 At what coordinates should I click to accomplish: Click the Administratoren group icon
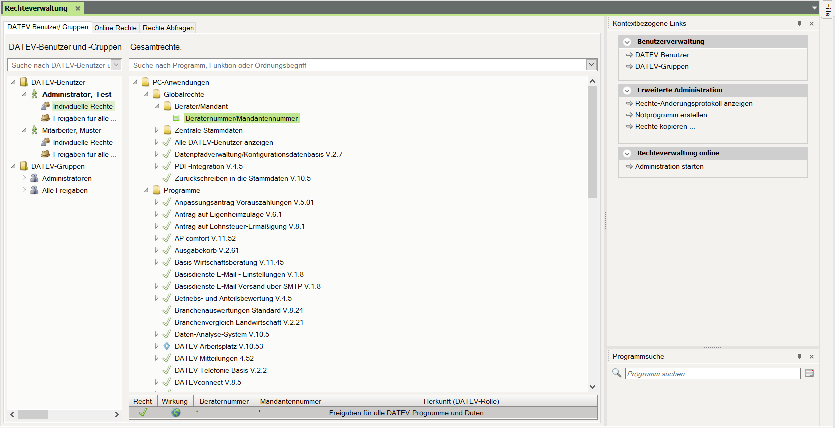pyautogui.click(x=34, y=179)
